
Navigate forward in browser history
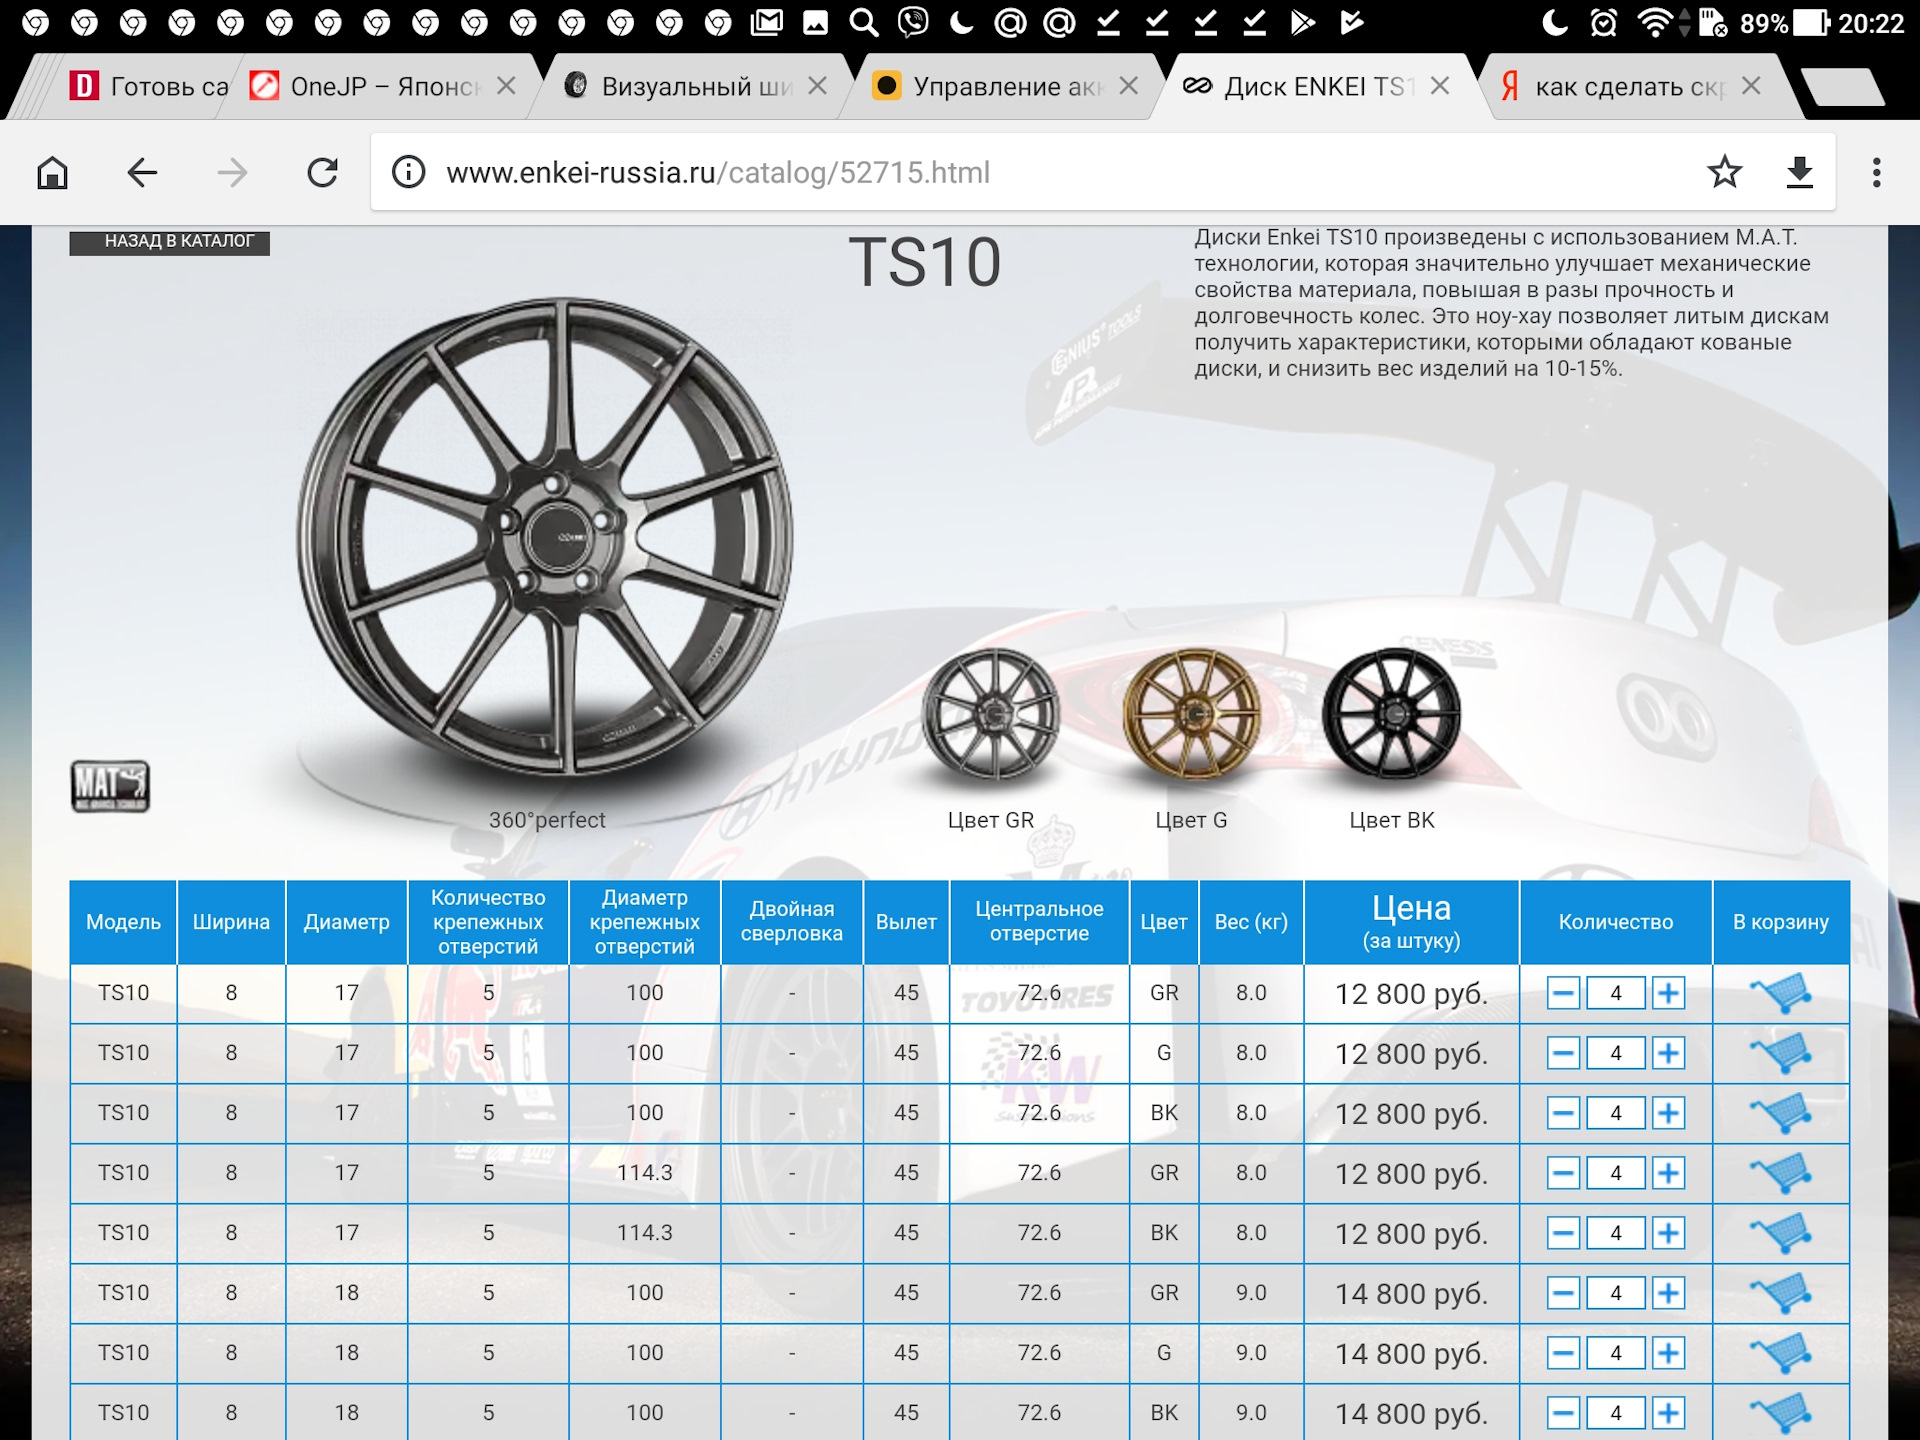[x=232, y=173]
